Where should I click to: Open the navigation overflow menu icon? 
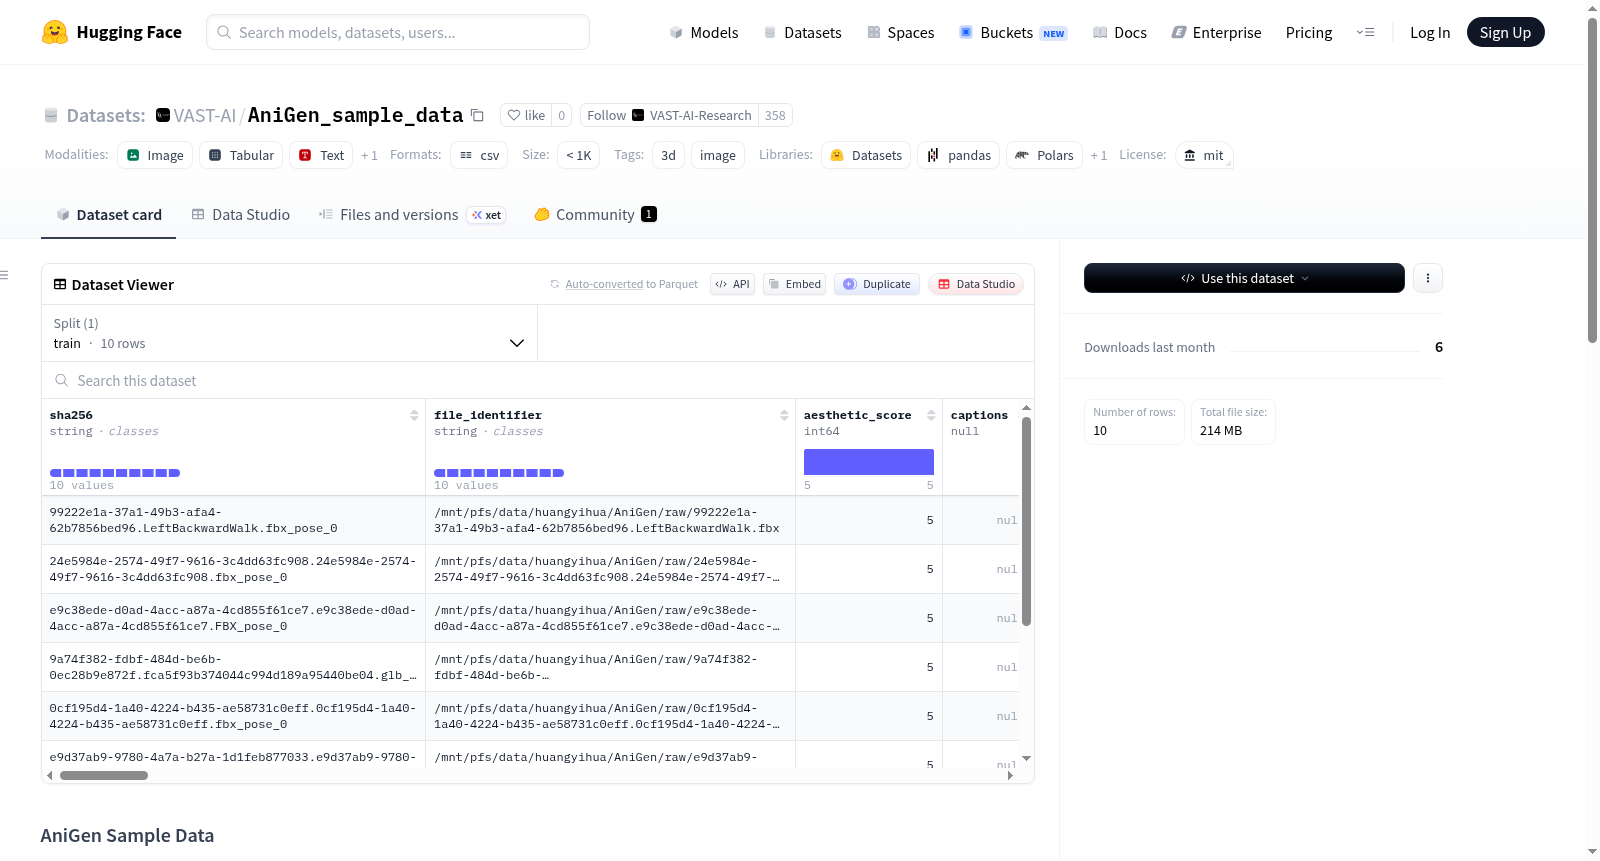click(x=1365, y=33)
